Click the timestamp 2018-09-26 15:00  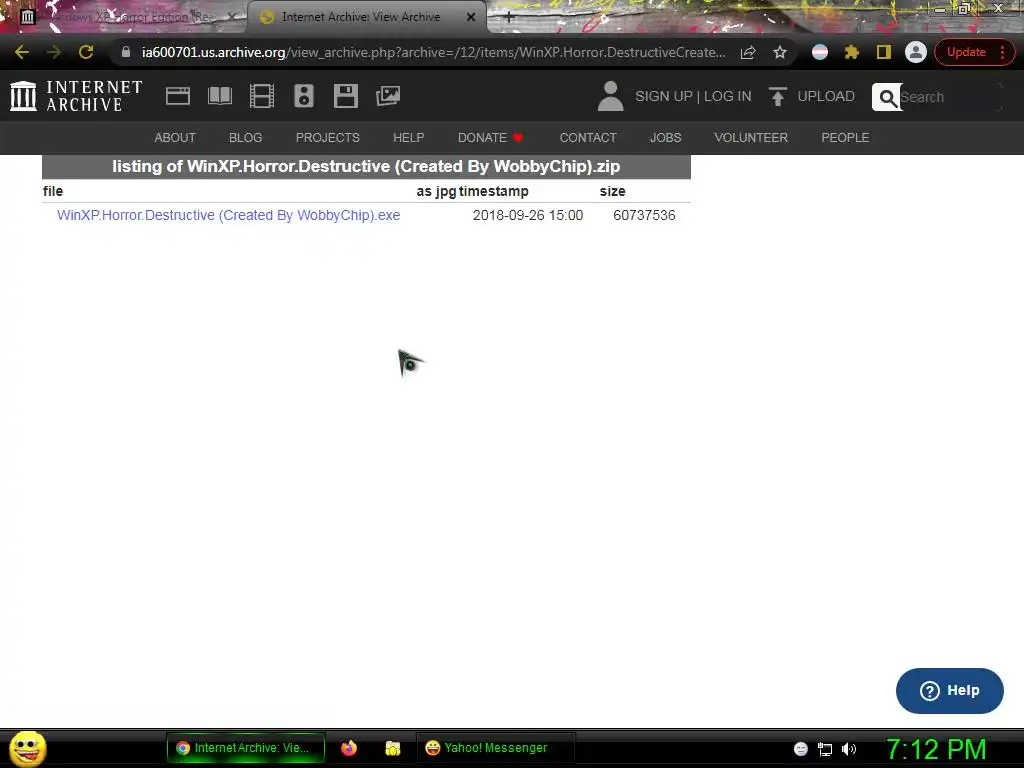click(528, 216)
